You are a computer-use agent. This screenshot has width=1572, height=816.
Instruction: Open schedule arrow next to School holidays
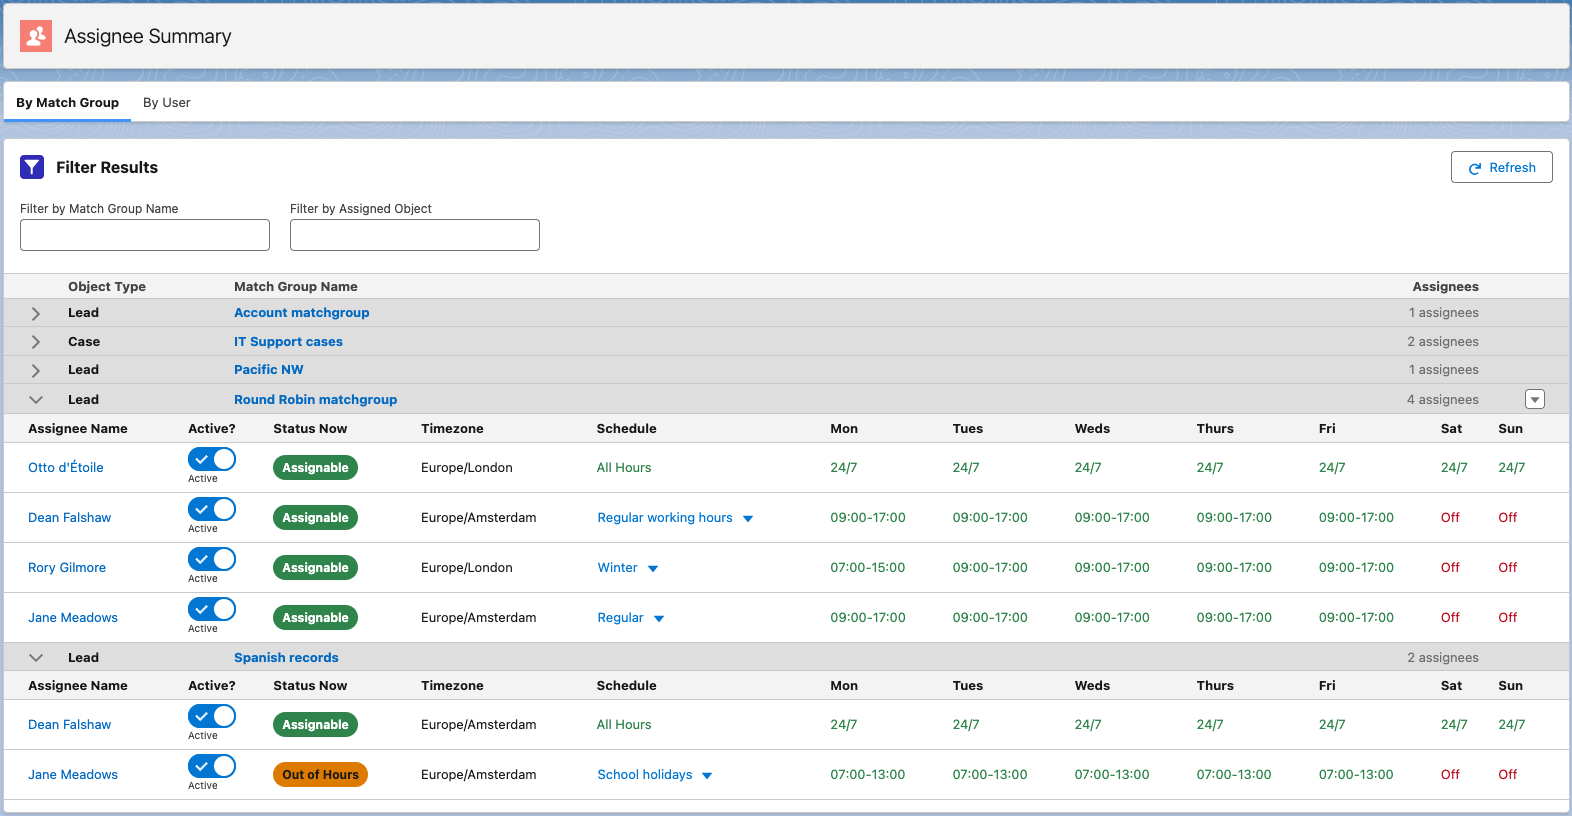pyautogui.click(x=707, y=775)
